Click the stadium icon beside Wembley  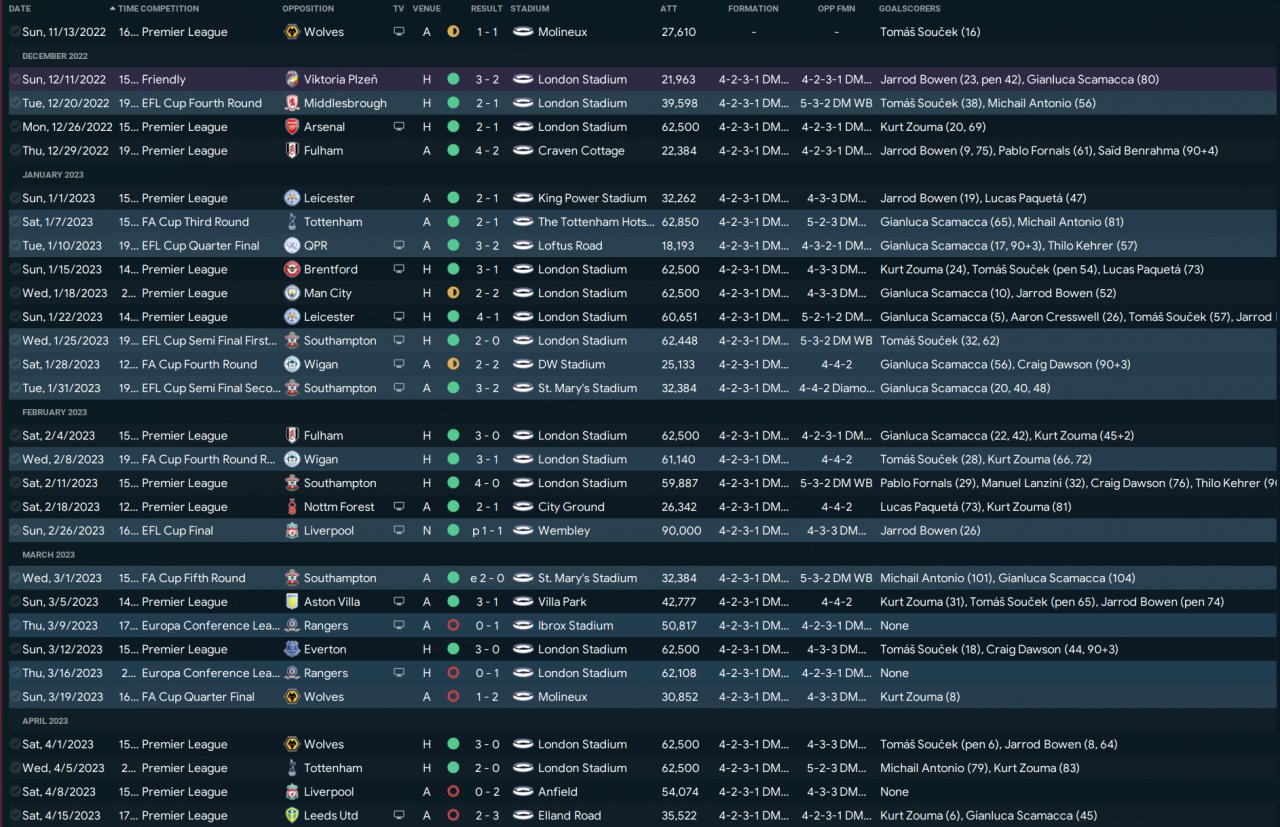click(522, 531)
